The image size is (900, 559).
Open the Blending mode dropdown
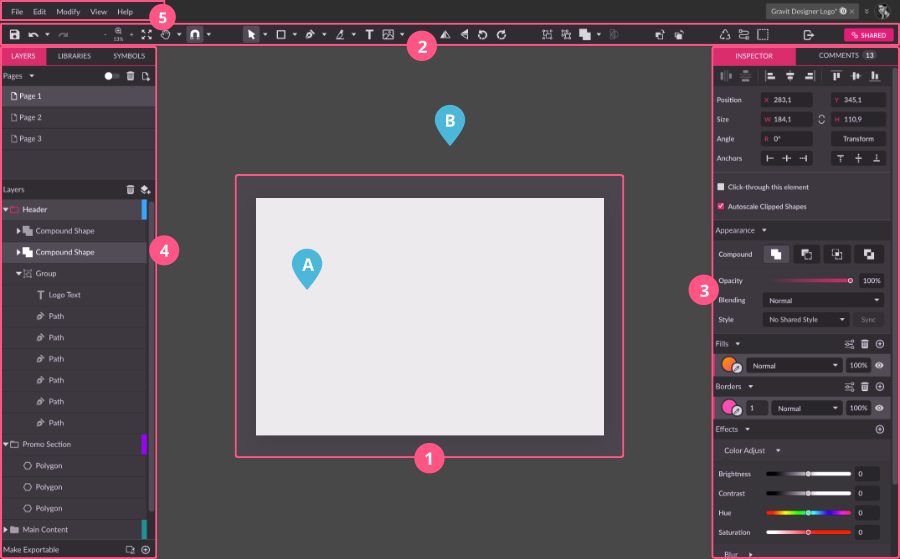coord(822,300)
